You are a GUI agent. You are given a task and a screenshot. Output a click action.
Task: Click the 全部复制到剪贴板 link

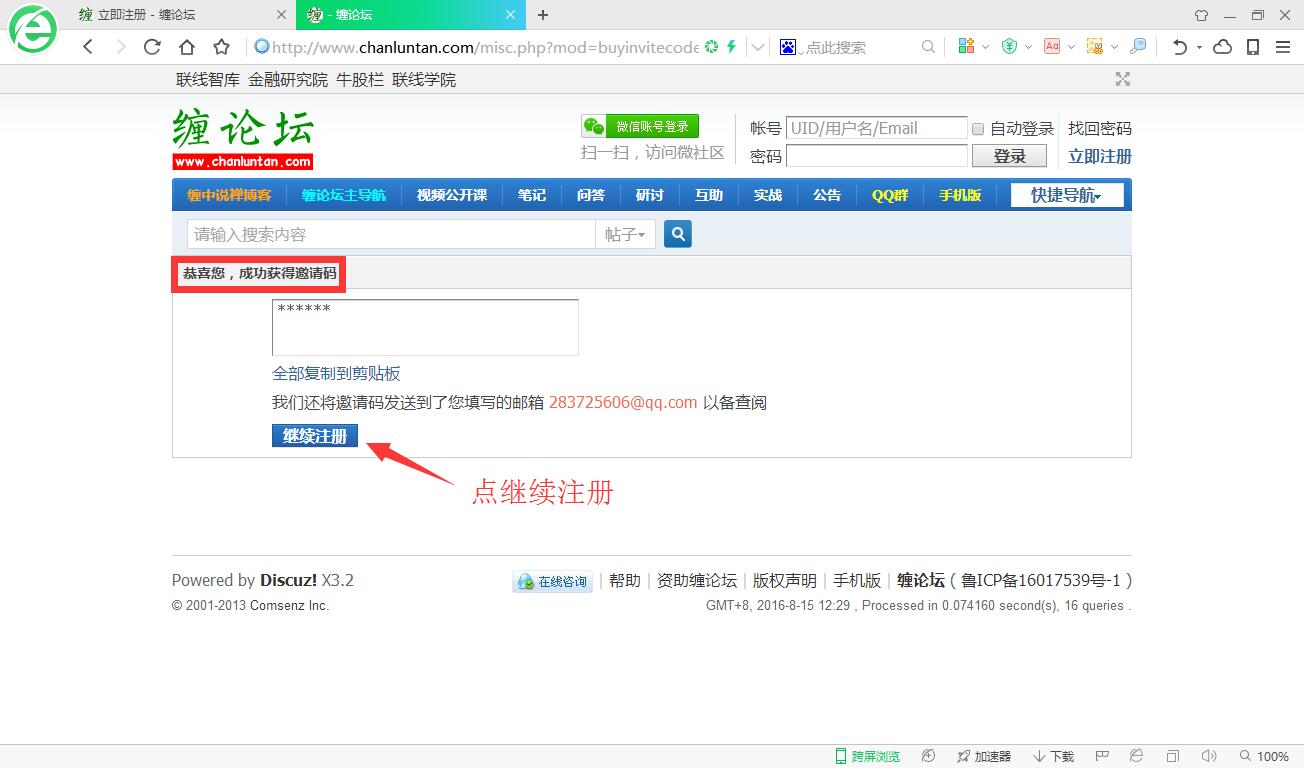pos(336,373)
